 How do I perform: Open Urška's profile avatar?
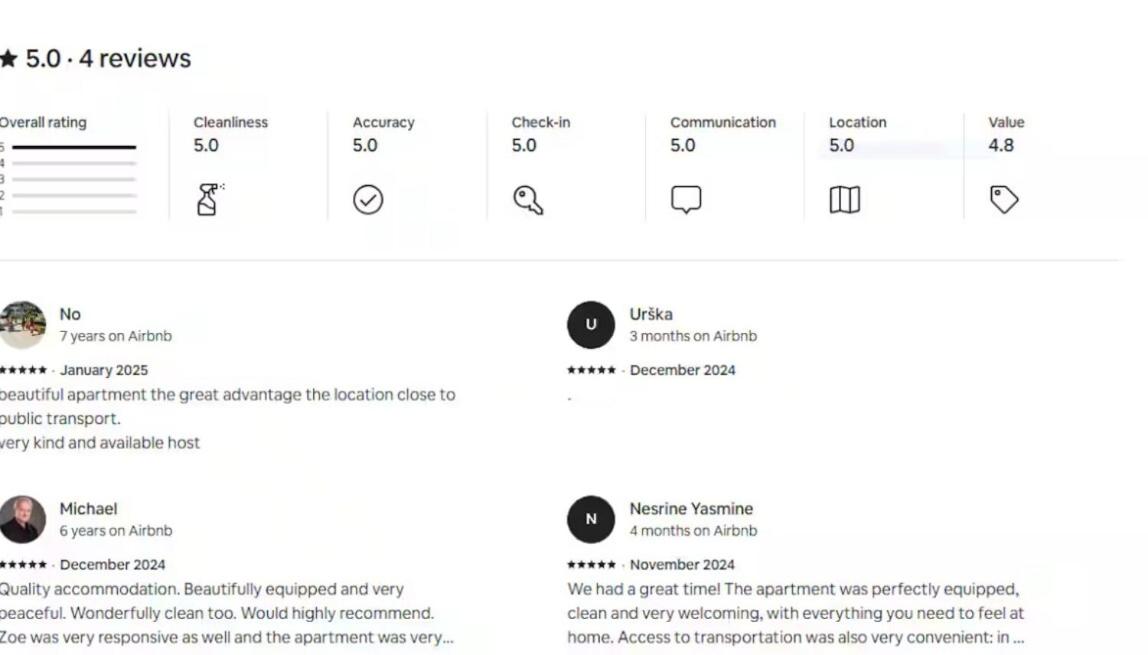pyautogui.click(x=591, y=324)
